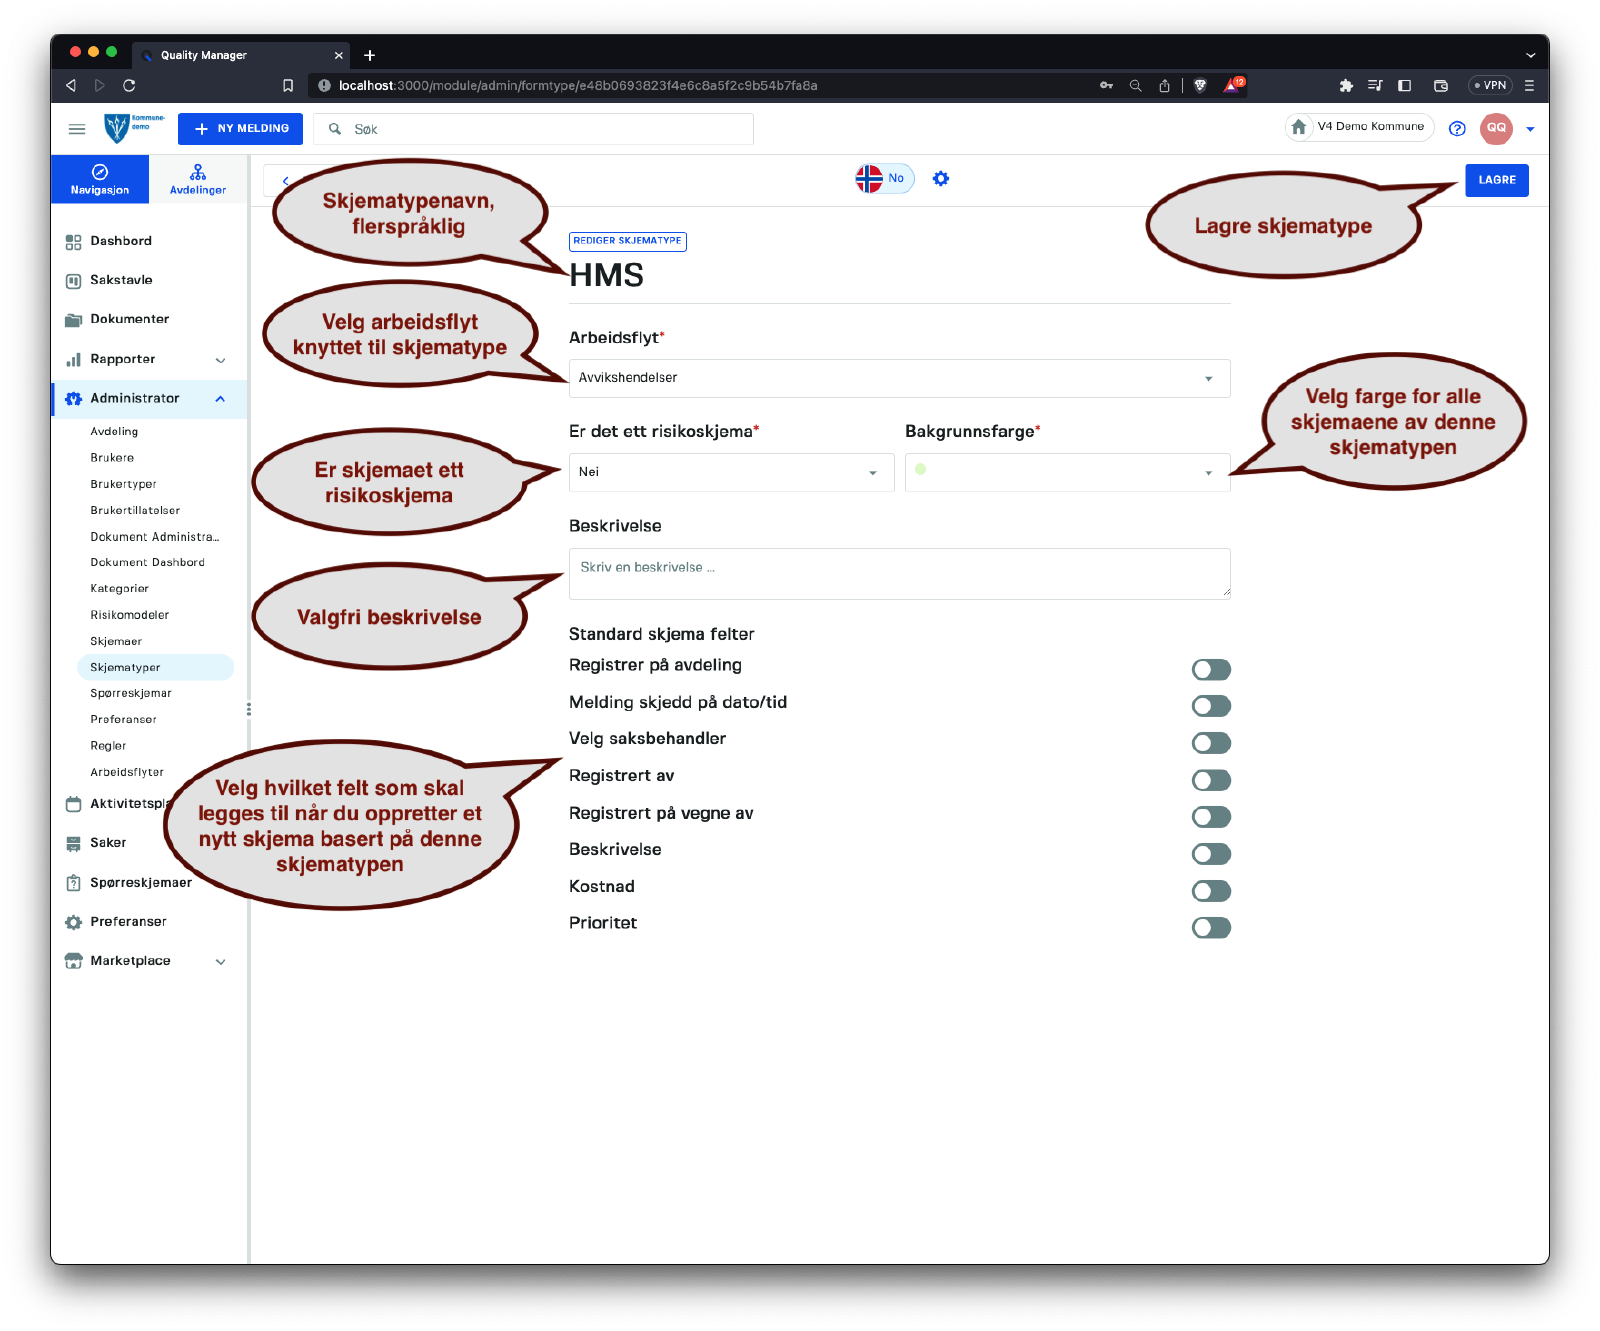
Task: Click the back arrow above the form
Action: point(286,181)
